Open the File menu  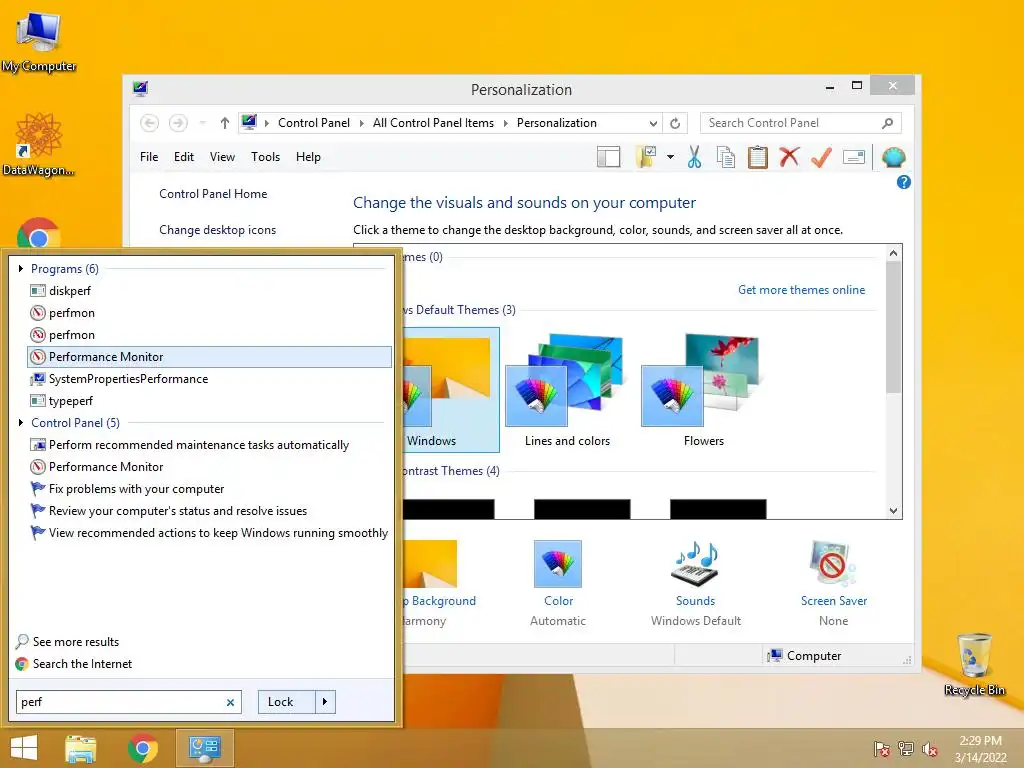(149, 157)
